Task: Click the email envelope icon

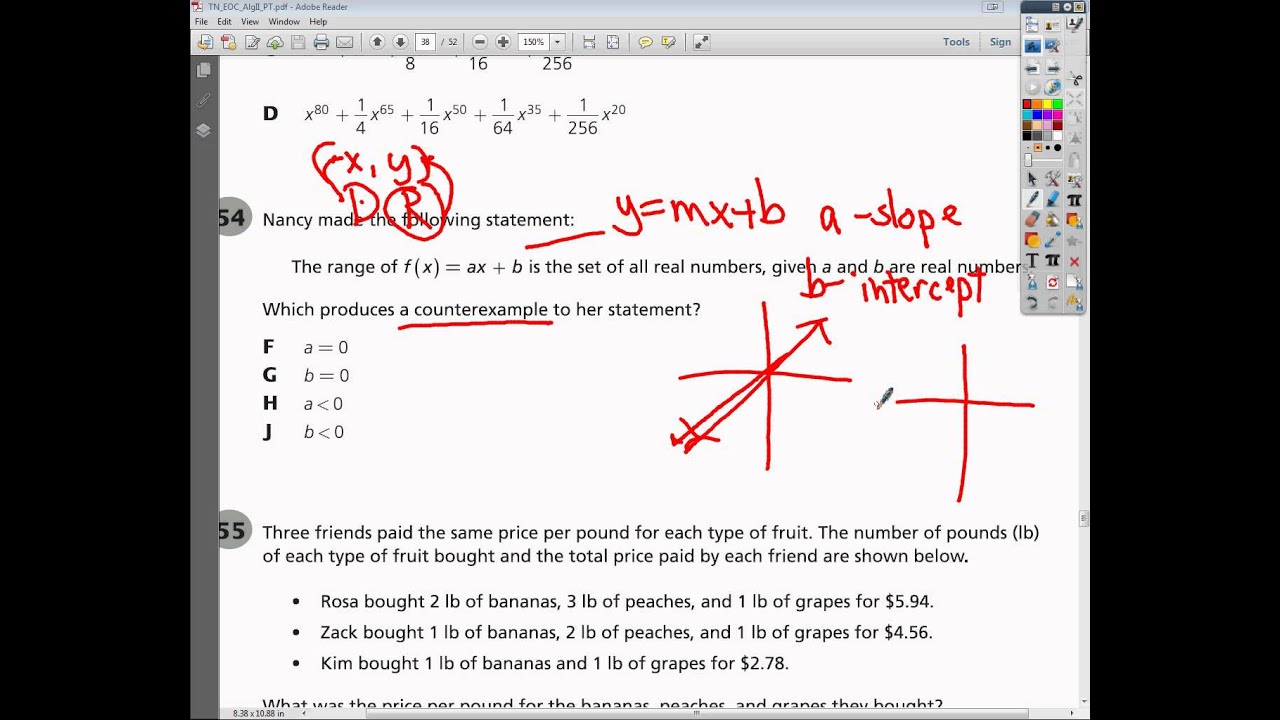Action: [x=344, y=42]
